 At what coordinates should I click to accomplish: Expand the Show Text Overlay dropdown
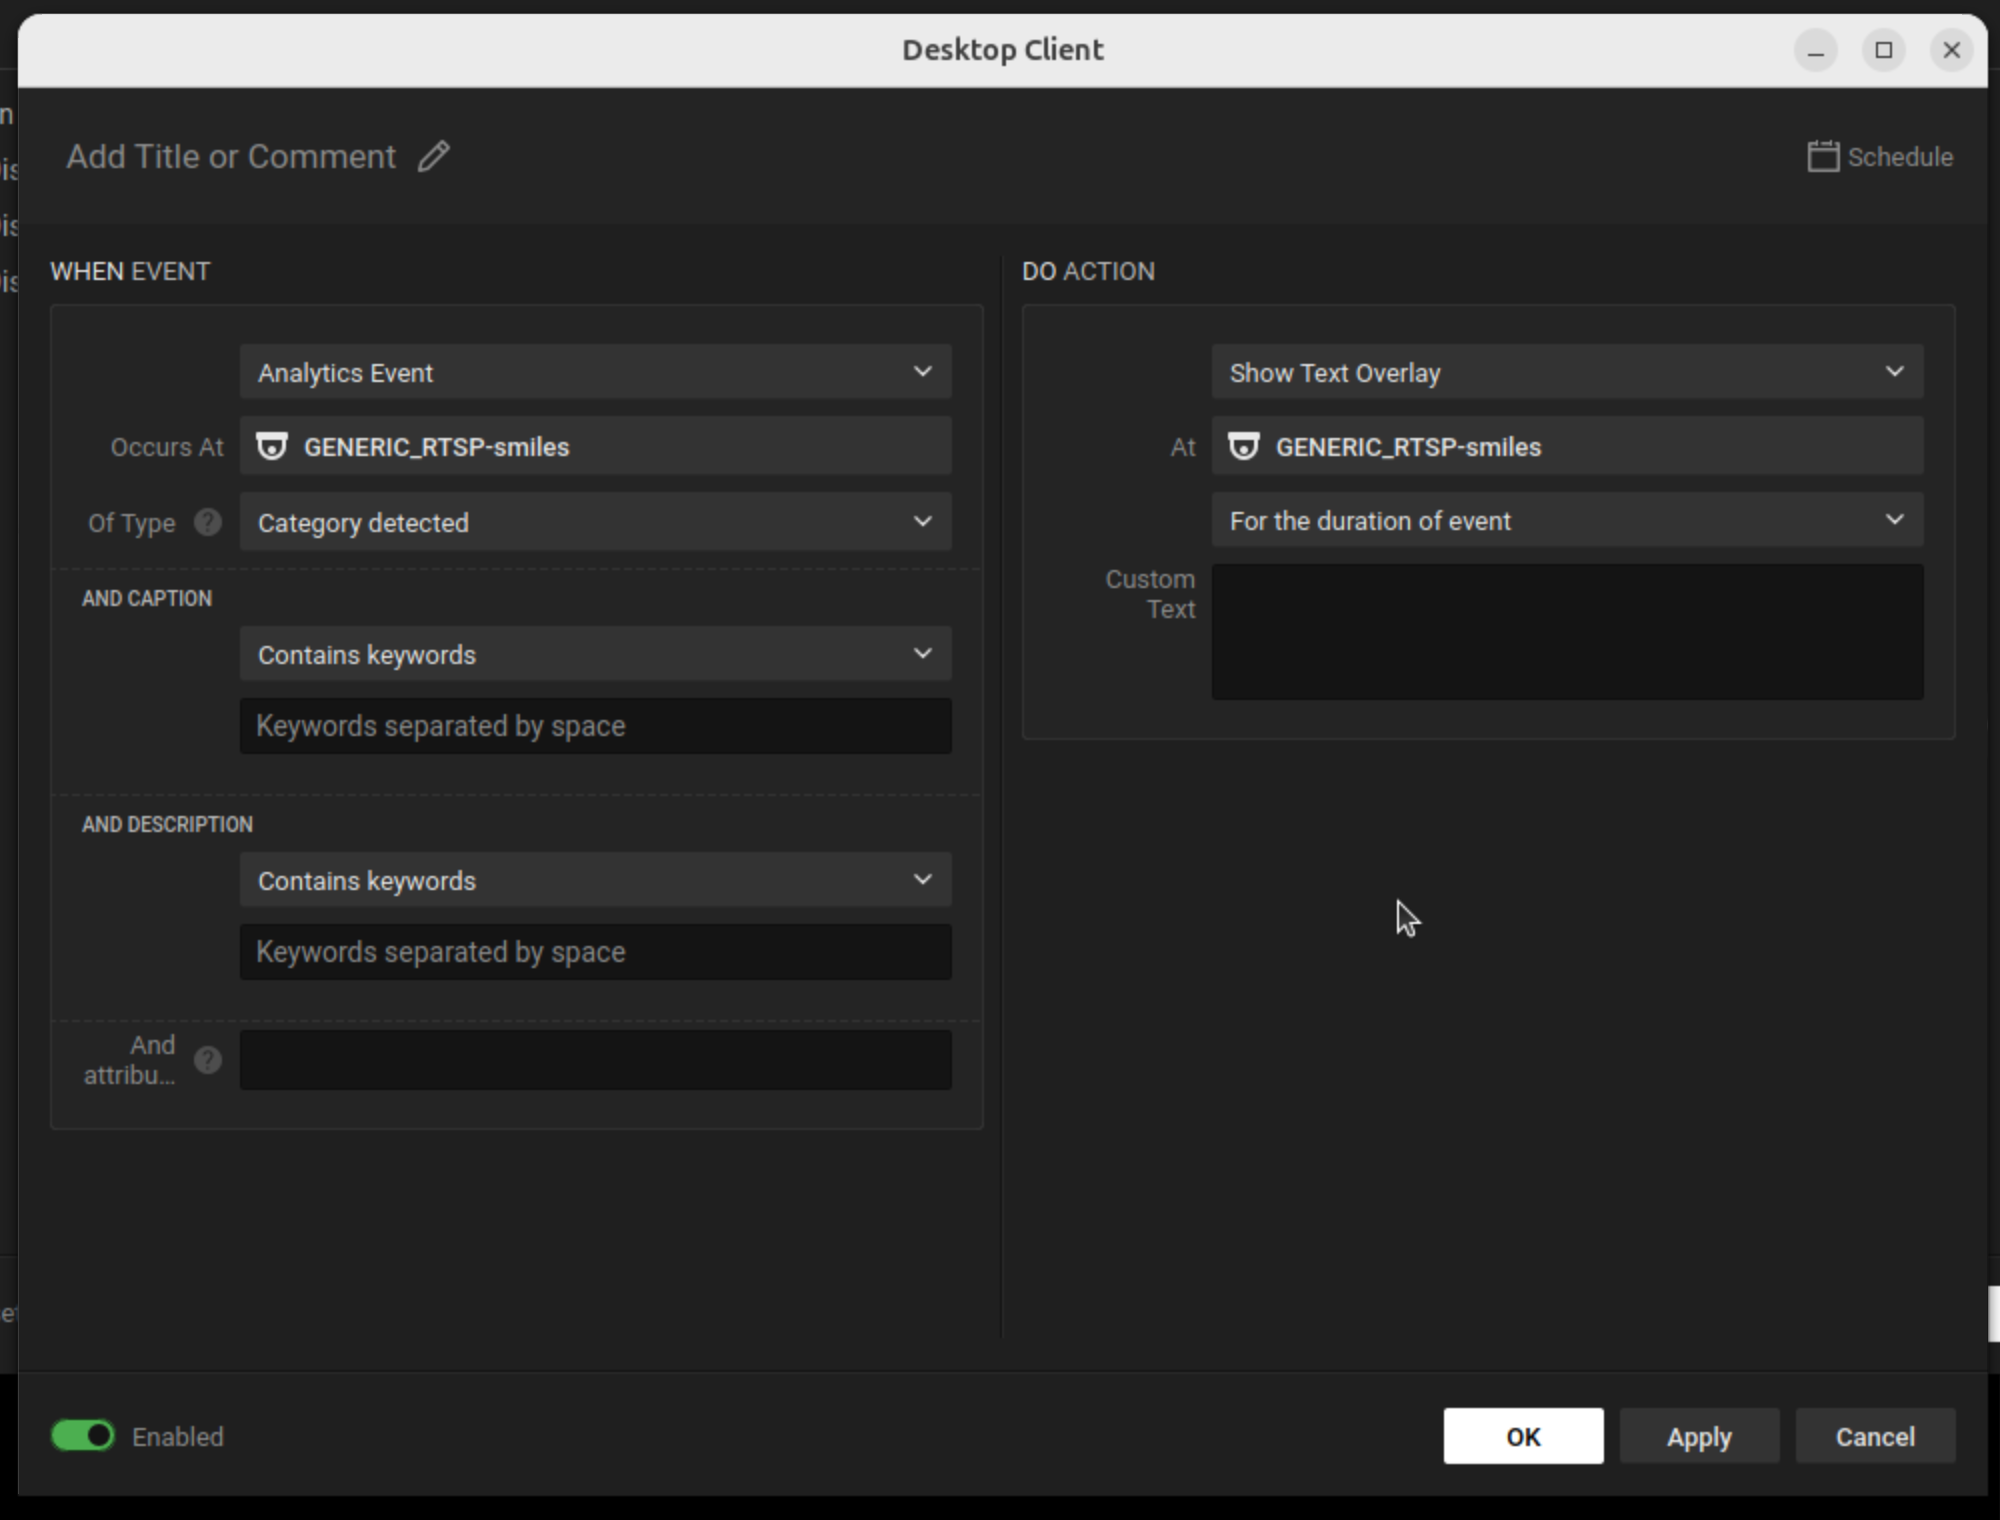[x=1566, y=372]
